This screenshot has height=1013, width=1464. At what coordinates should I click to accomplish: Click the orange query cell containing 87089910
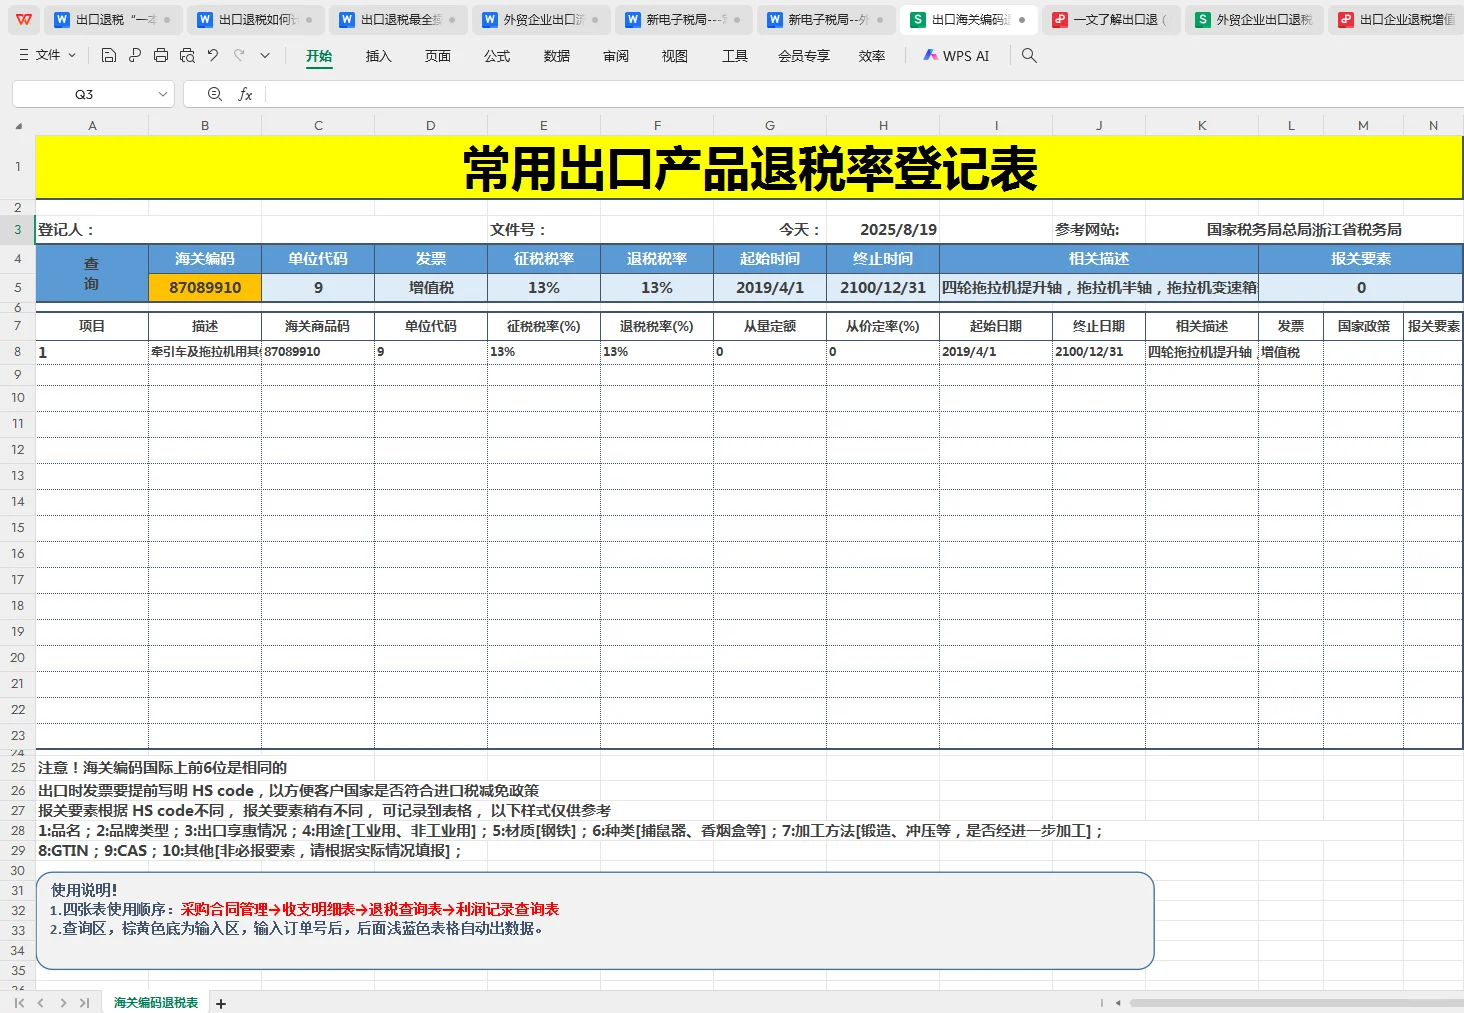click(205, 287)
